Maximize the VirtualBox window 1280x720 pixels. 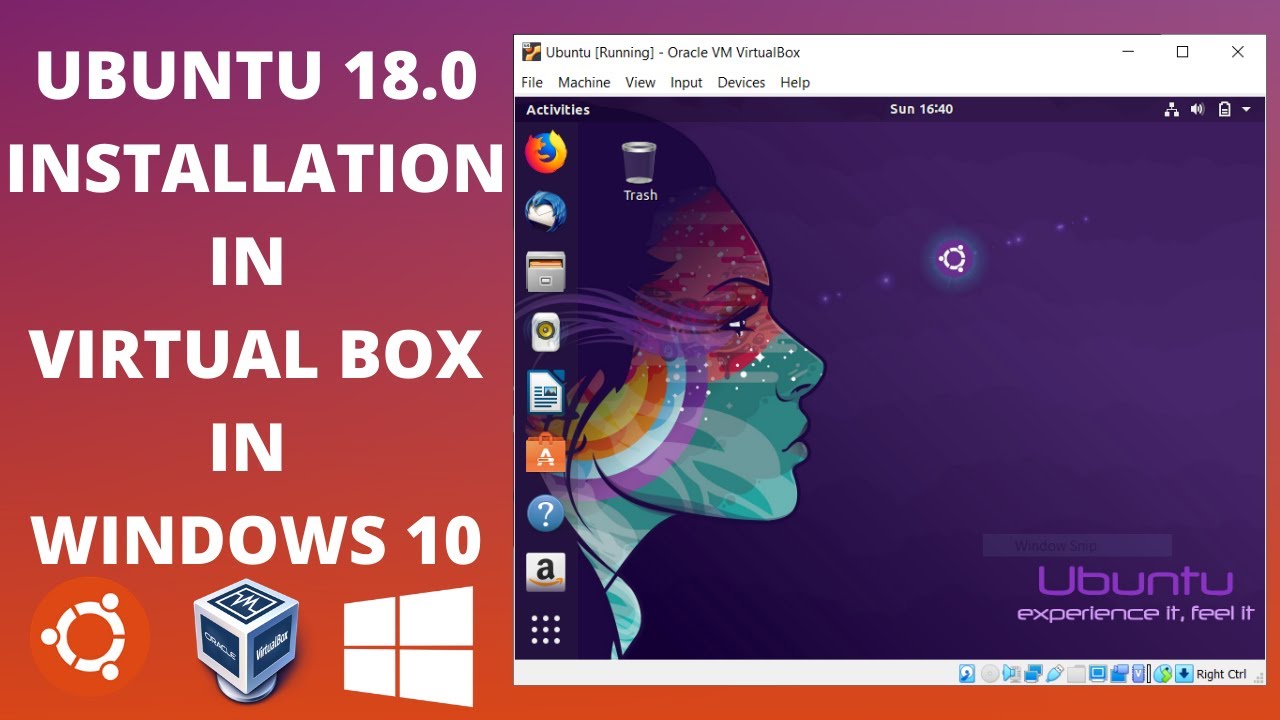tap(1183, 52)
